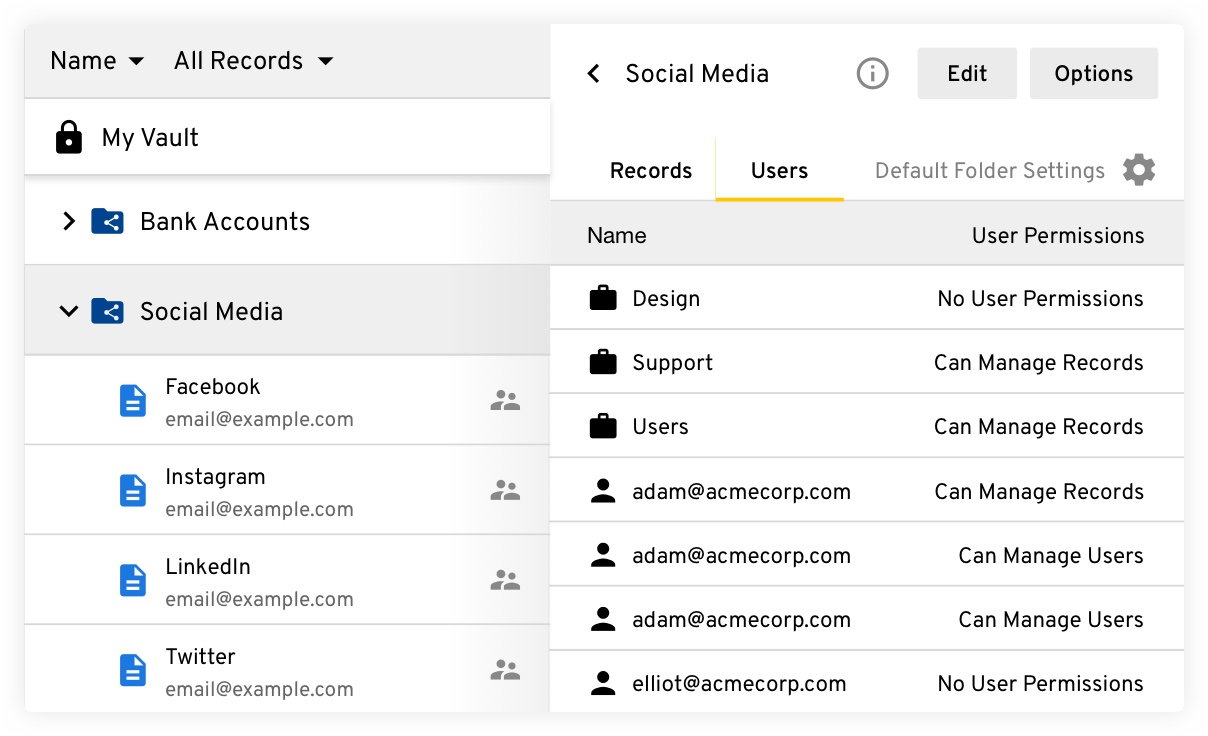Click Support's Can Manage Records value
The width and height of the screenshot is (1208, 736).
pyautogui.click(x=1039, y=363)
